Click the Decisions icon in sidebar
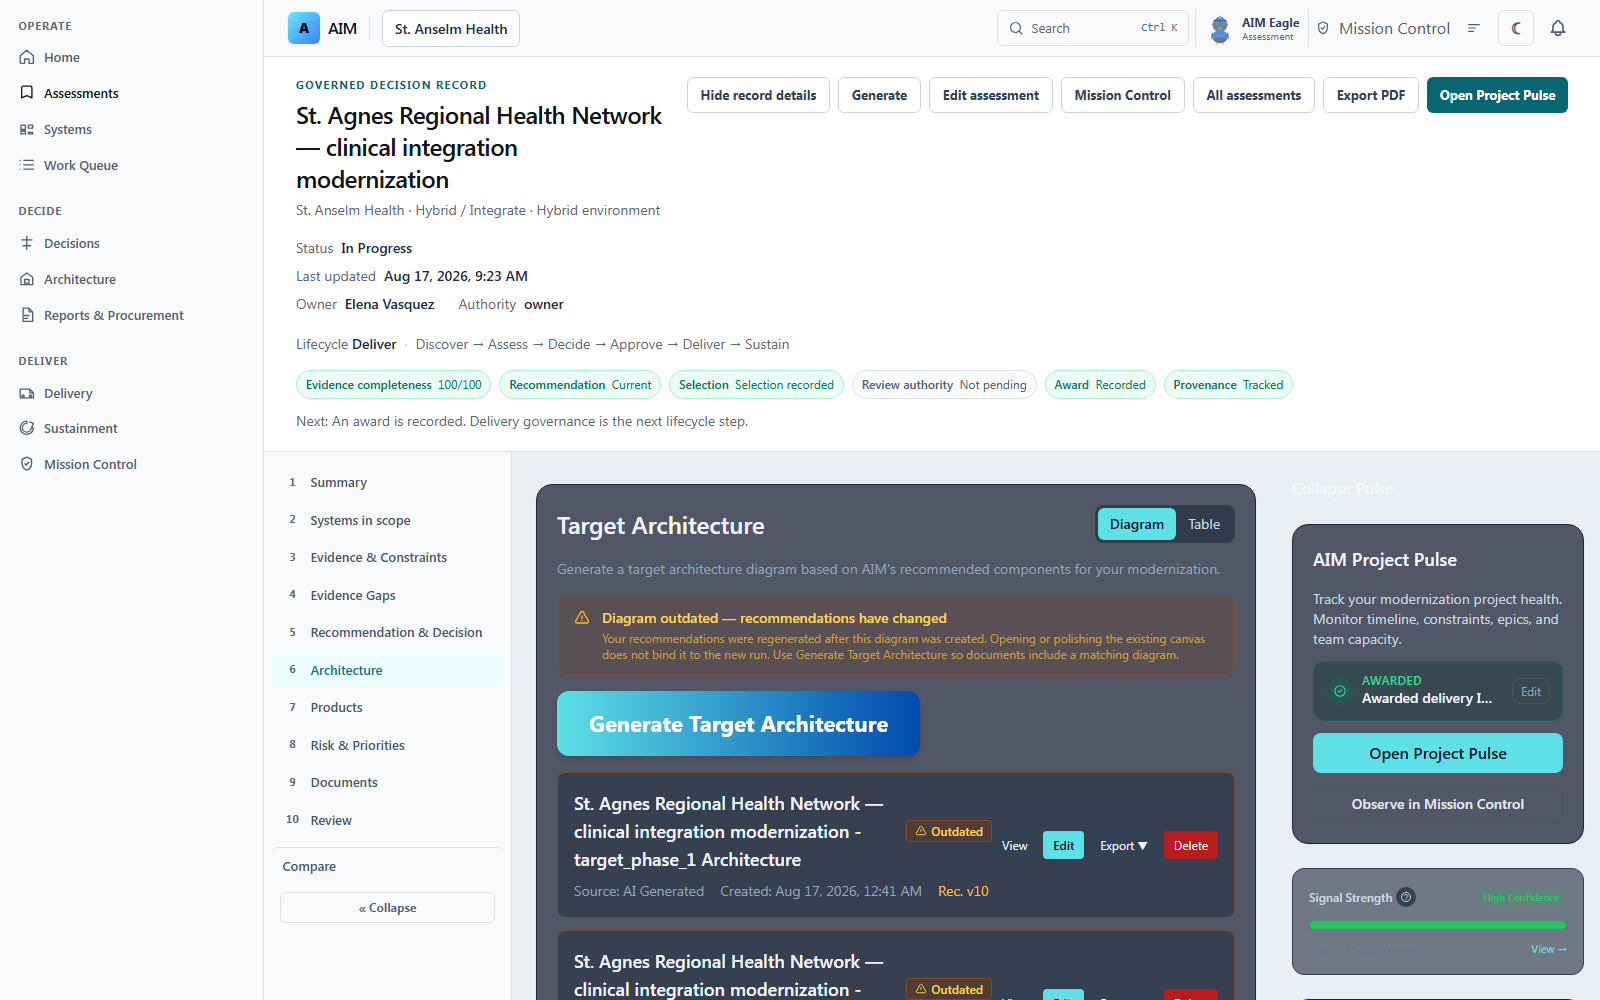Viewport: 1600px width, 1000px height. click(x=27, y=243)
